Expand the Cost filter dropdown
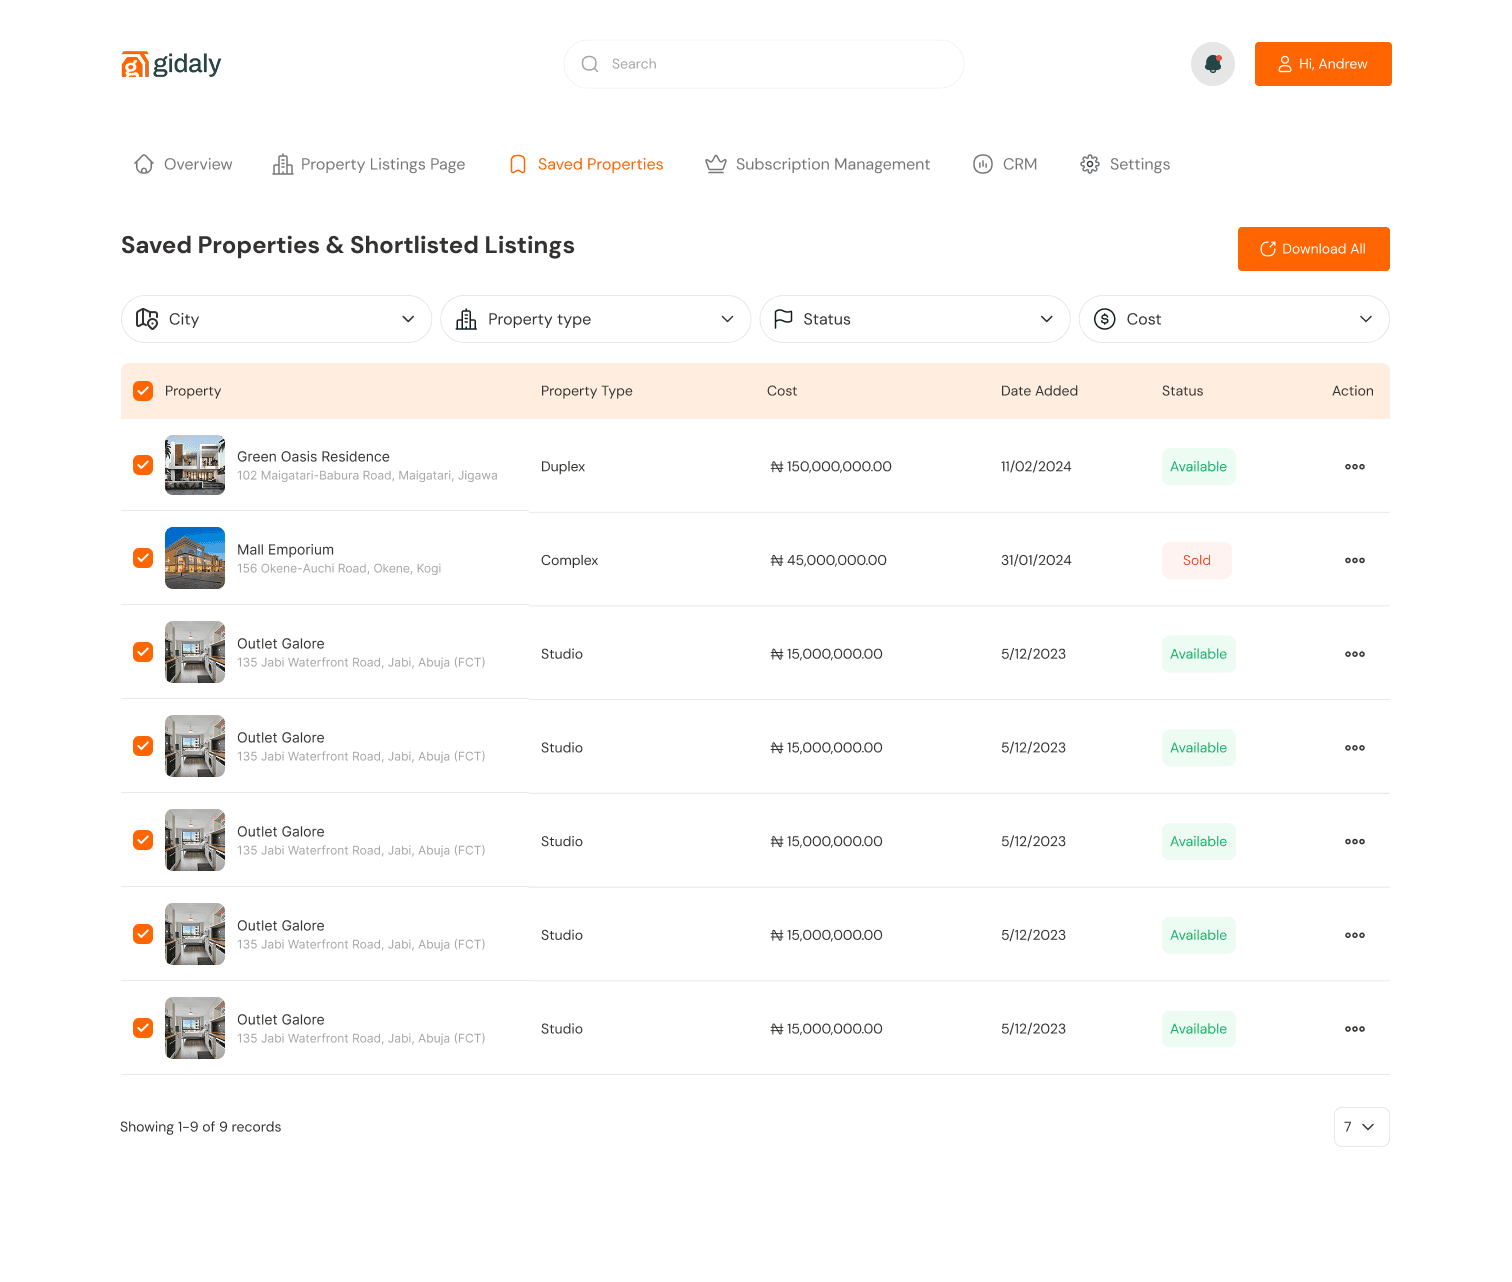The width and height of the screenshot is (1512, 1282). coord(1234,319)
